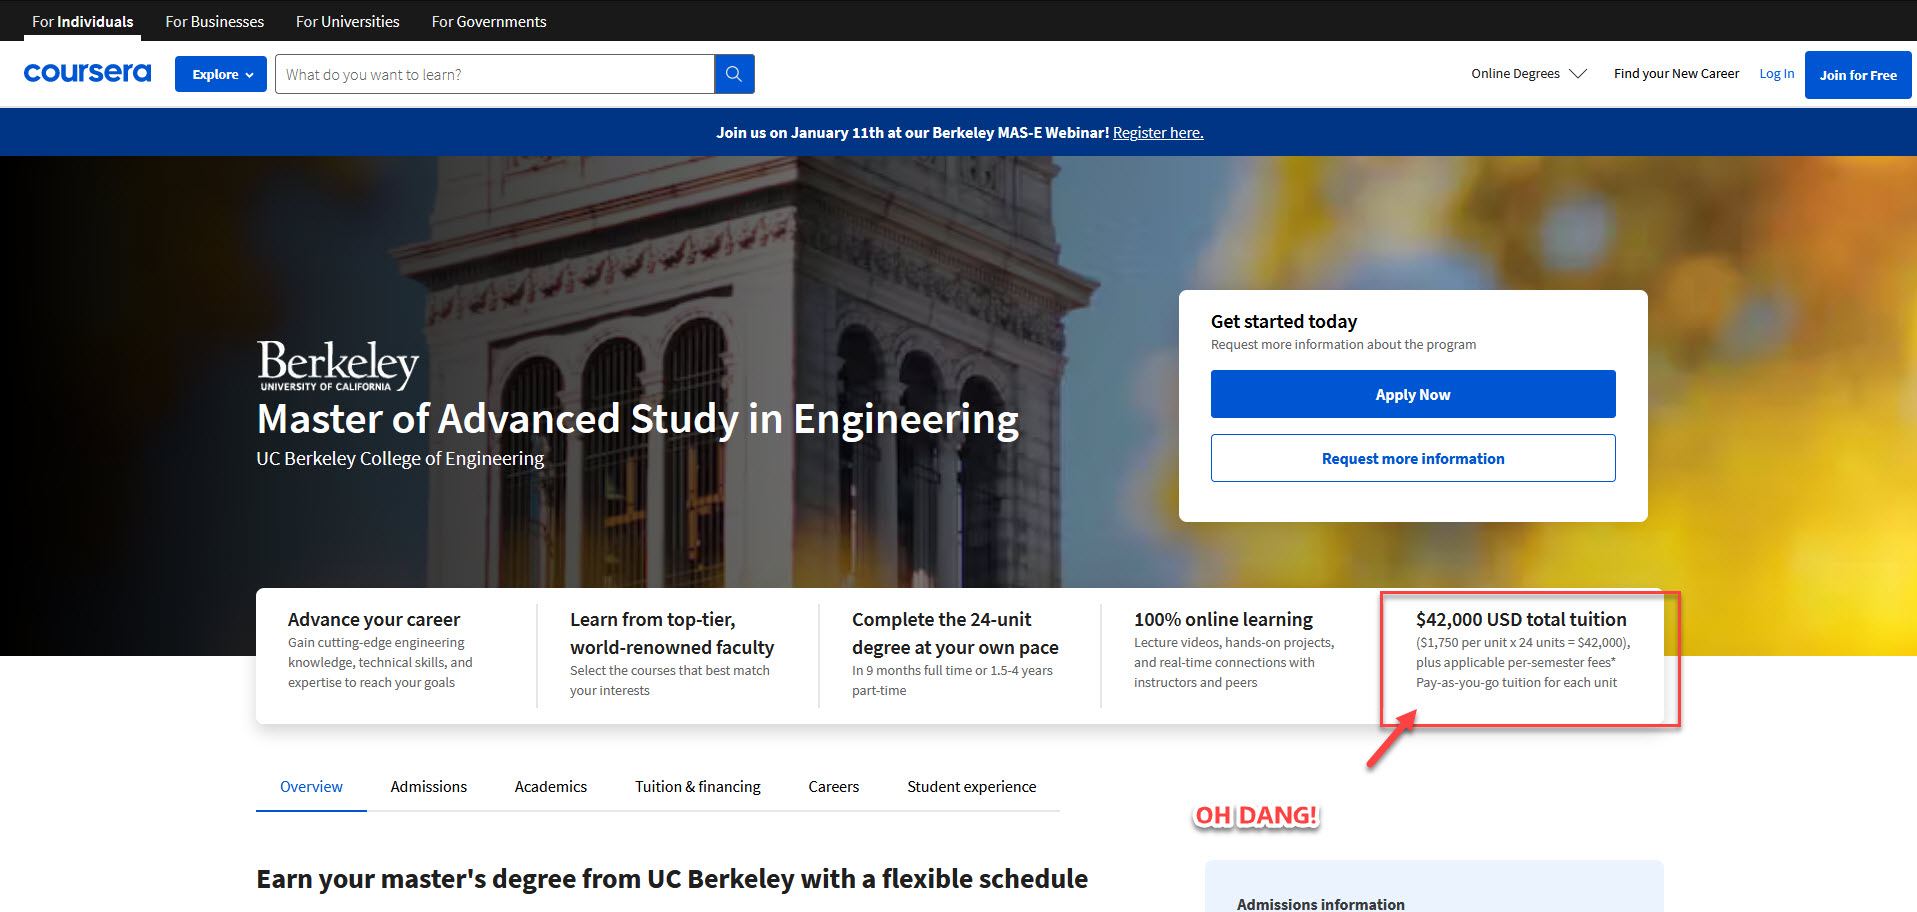Click 'UC Berkeley College of Engineering' subtitle

click(x=400, y=459)
